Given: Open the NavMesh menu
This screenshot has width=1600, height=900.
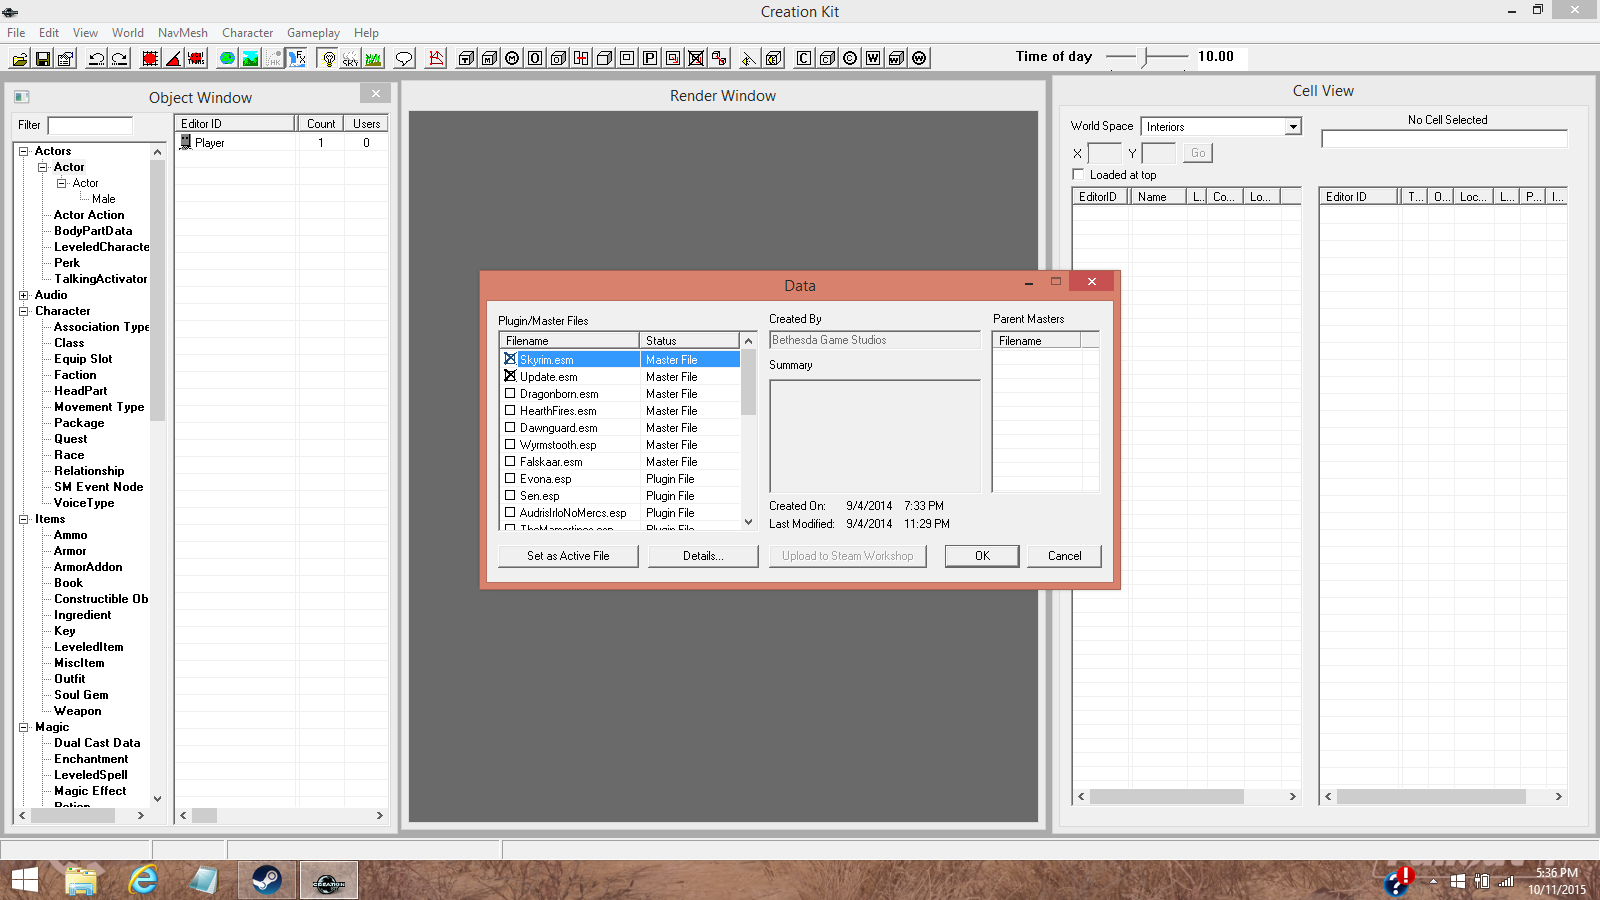Looking at the screenshot, I should coord(183,33).
